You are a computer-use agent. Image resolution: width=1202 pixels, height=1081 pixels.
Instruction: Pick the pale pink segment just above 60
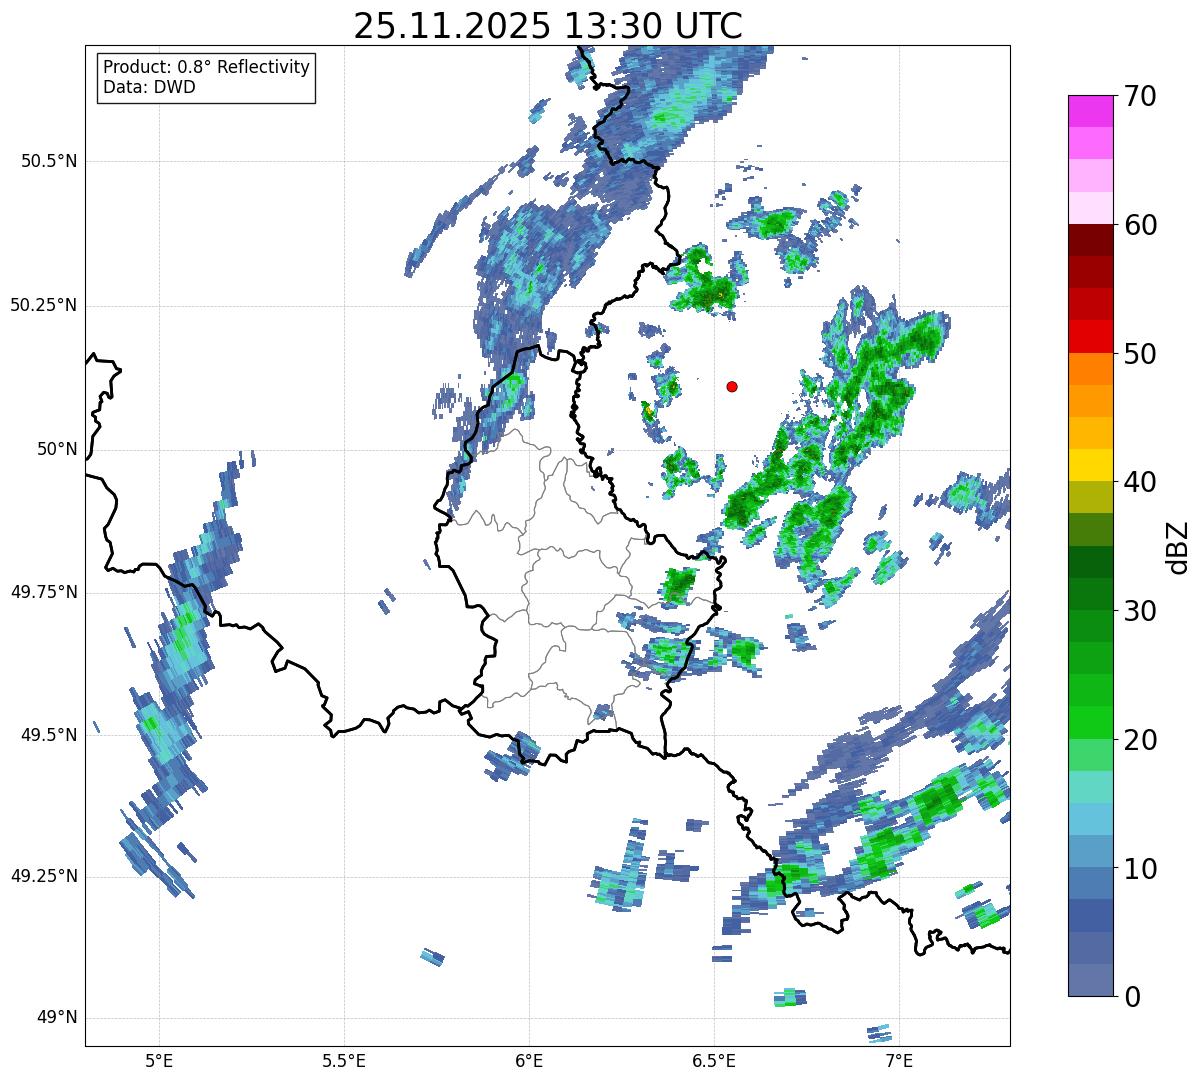1090,208
